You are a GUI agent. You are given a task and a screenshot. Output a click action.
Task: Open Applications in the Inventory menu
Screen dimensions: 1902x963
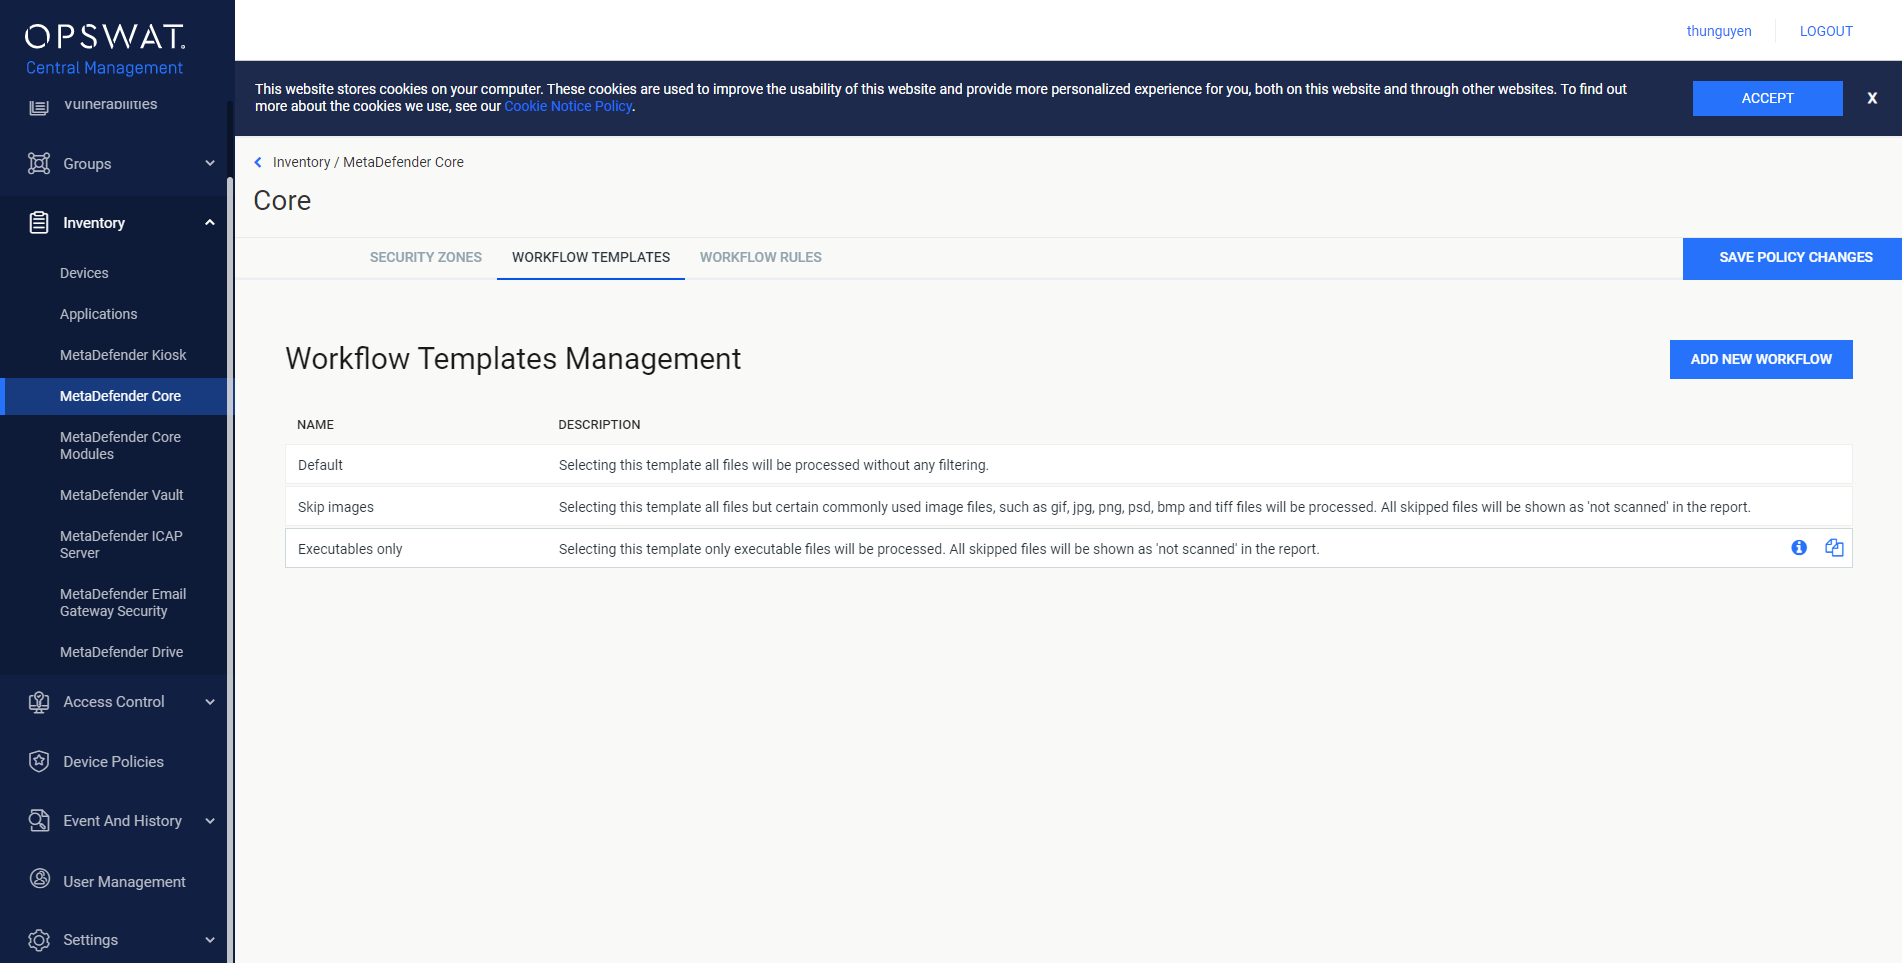(x=99, y=314)
